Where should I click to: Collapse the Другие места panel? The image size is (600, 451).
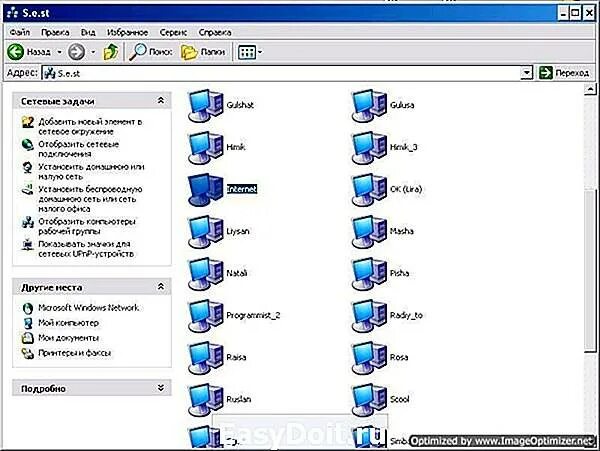coord(161,287)
